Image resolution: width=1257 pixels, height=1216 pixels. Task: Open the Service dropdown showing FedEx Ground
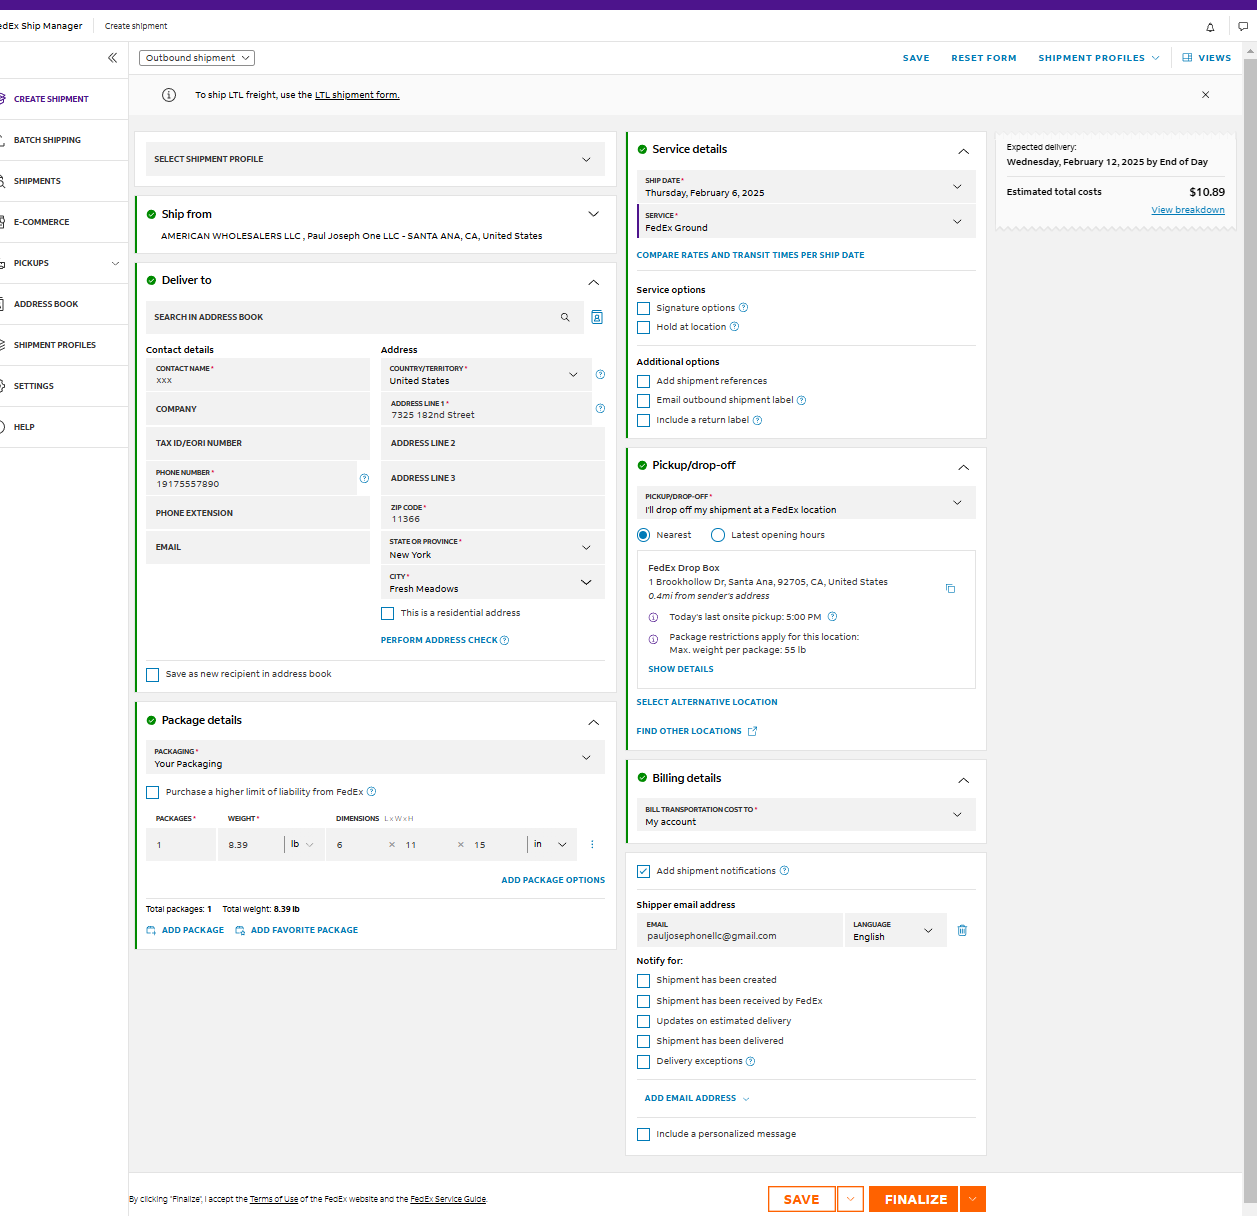tap(806, 221)
